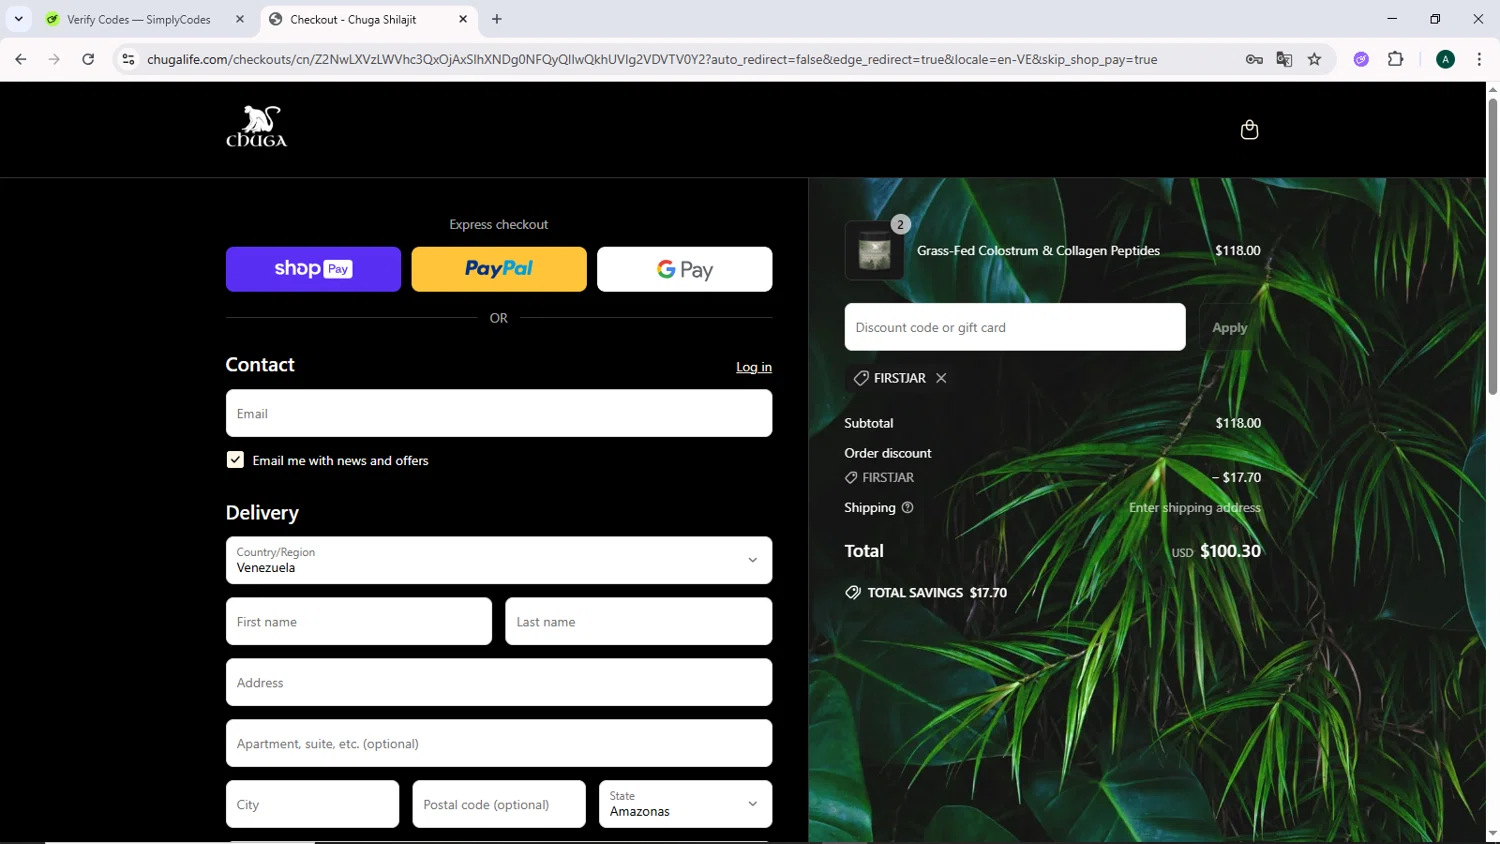Open the tab search dropdown arrow

(18, 19)
